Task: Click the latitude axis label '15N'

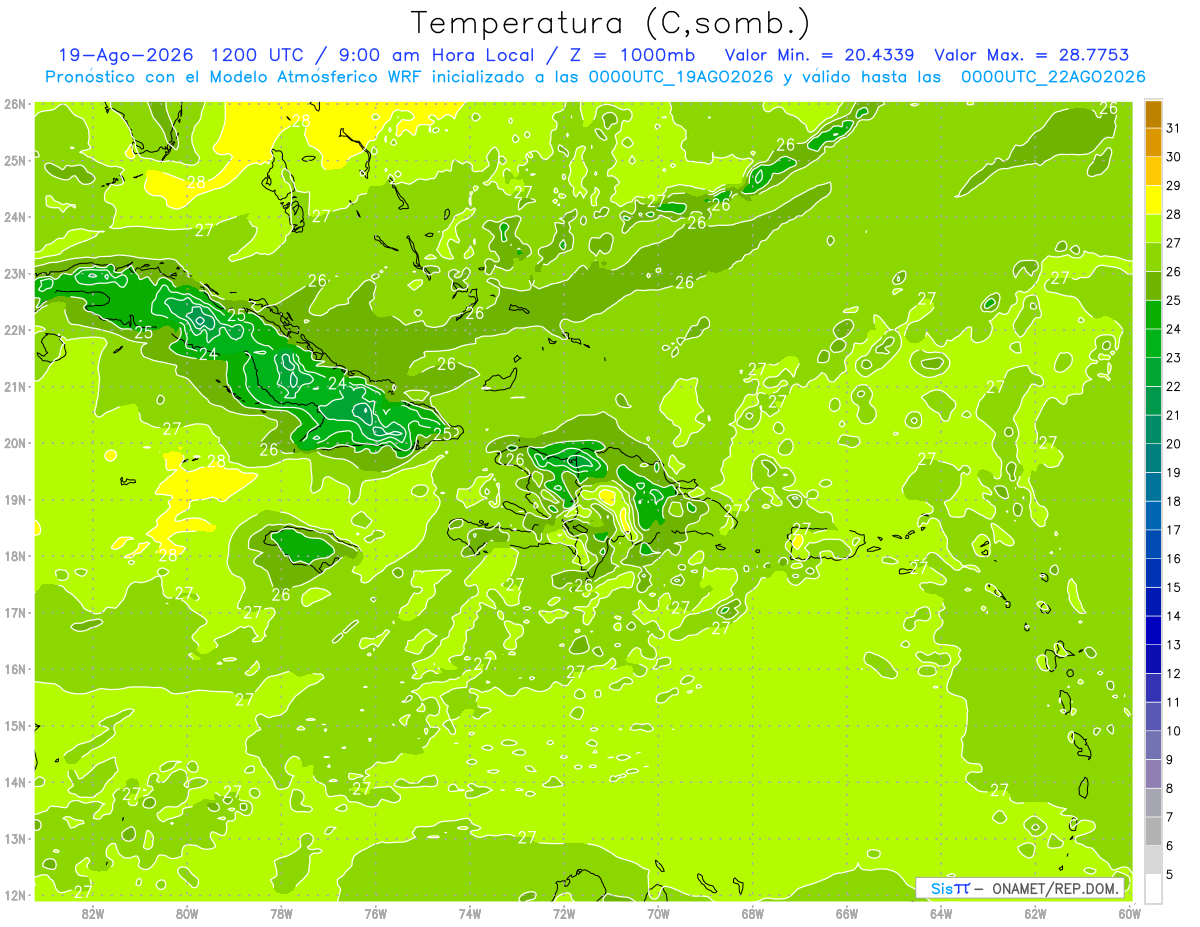Action: 14,725
